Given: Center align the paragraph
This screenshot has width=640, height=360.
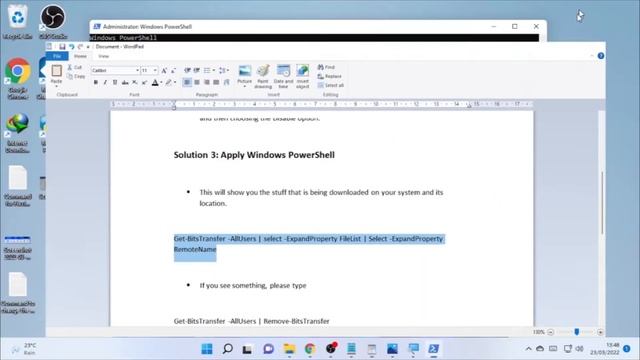Looking at the screenshot, I should pos(197,82).
